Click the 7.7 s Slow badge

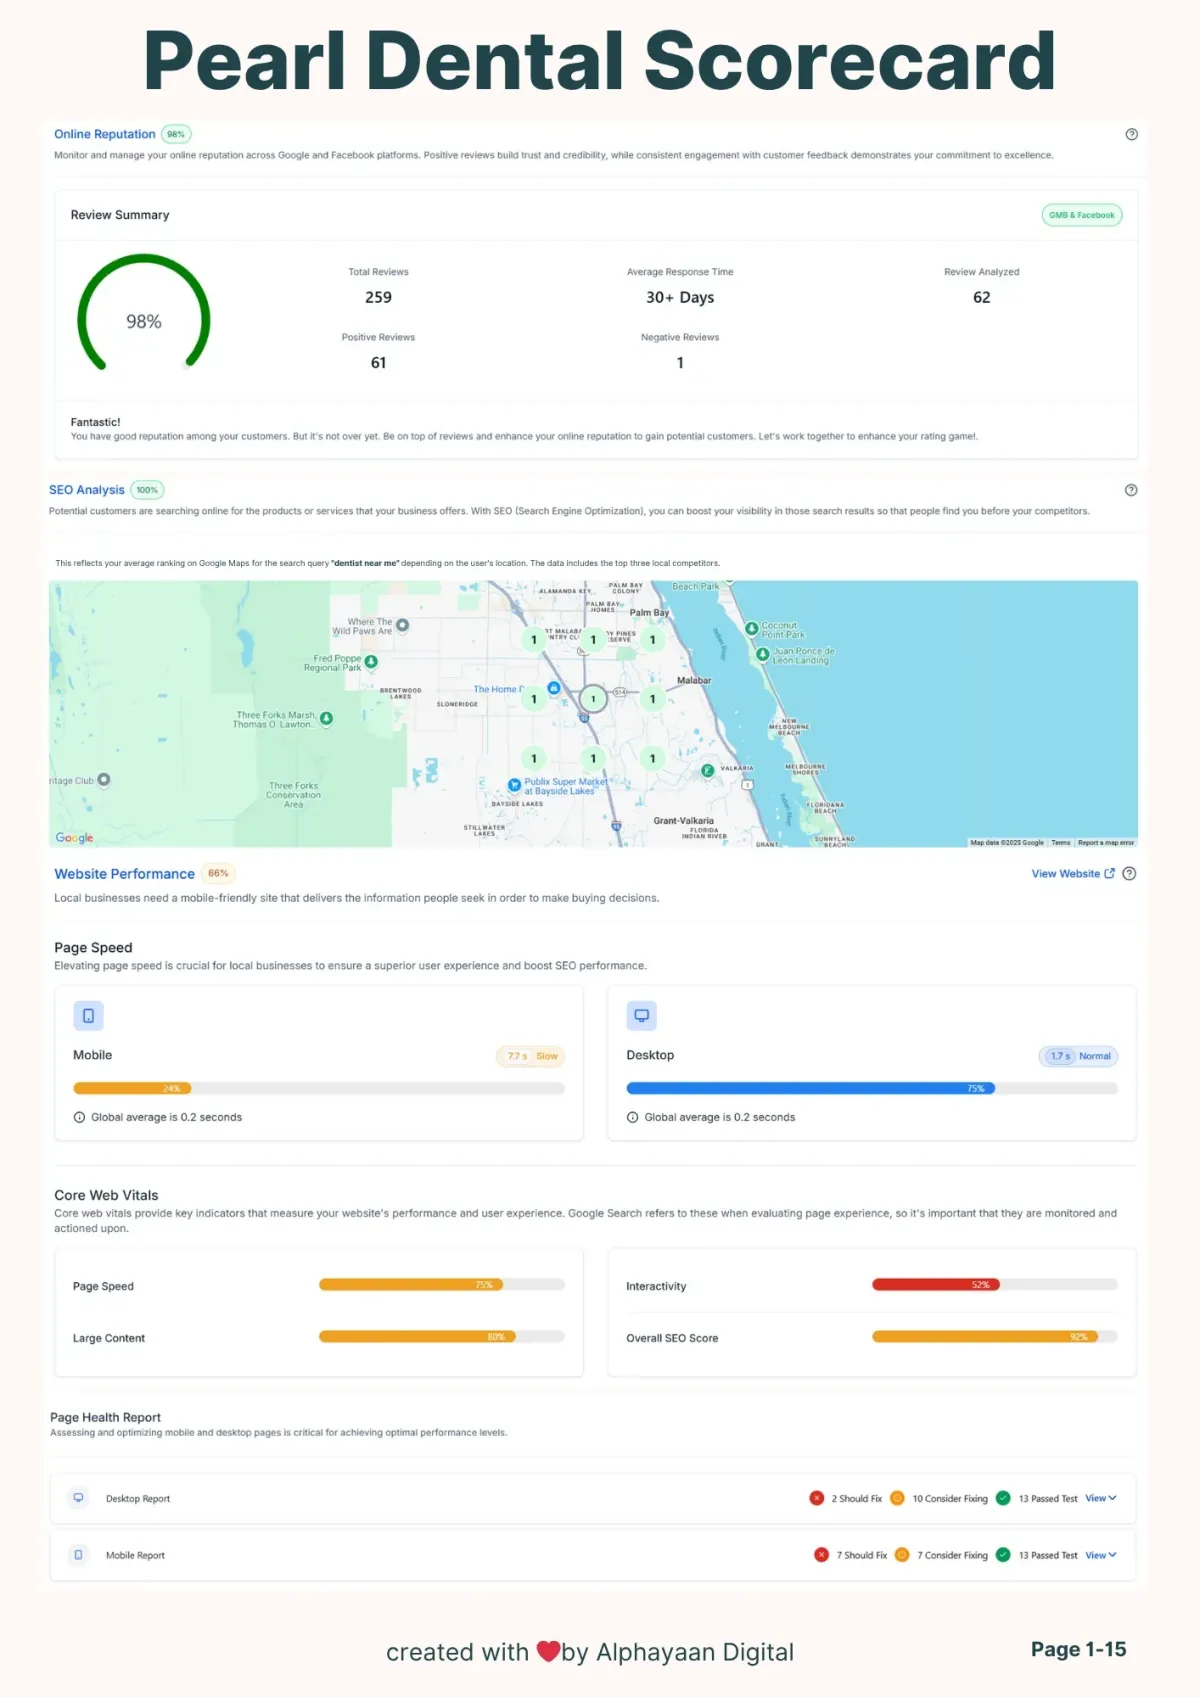tap(532, 1056)
